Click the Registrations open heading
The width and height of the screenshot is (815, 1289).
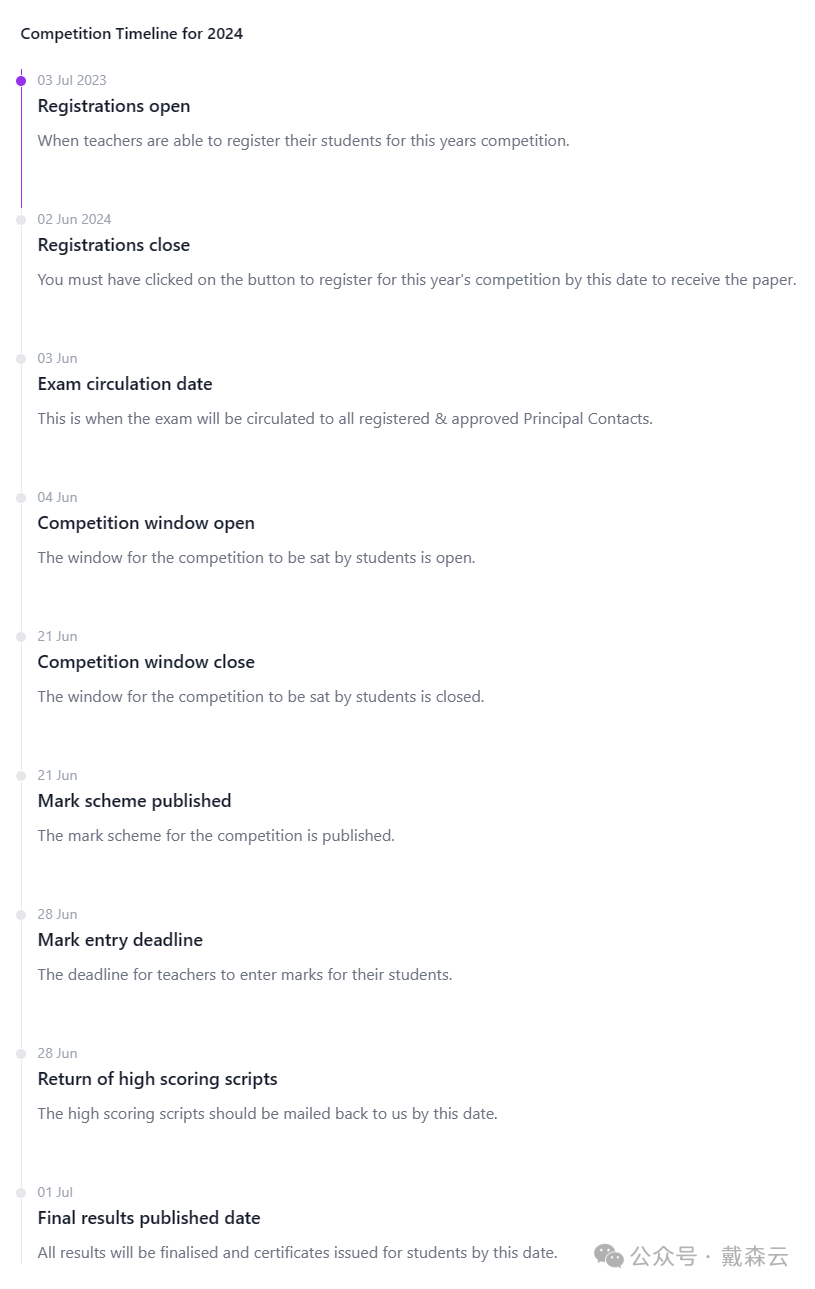[x=114, y=106]
